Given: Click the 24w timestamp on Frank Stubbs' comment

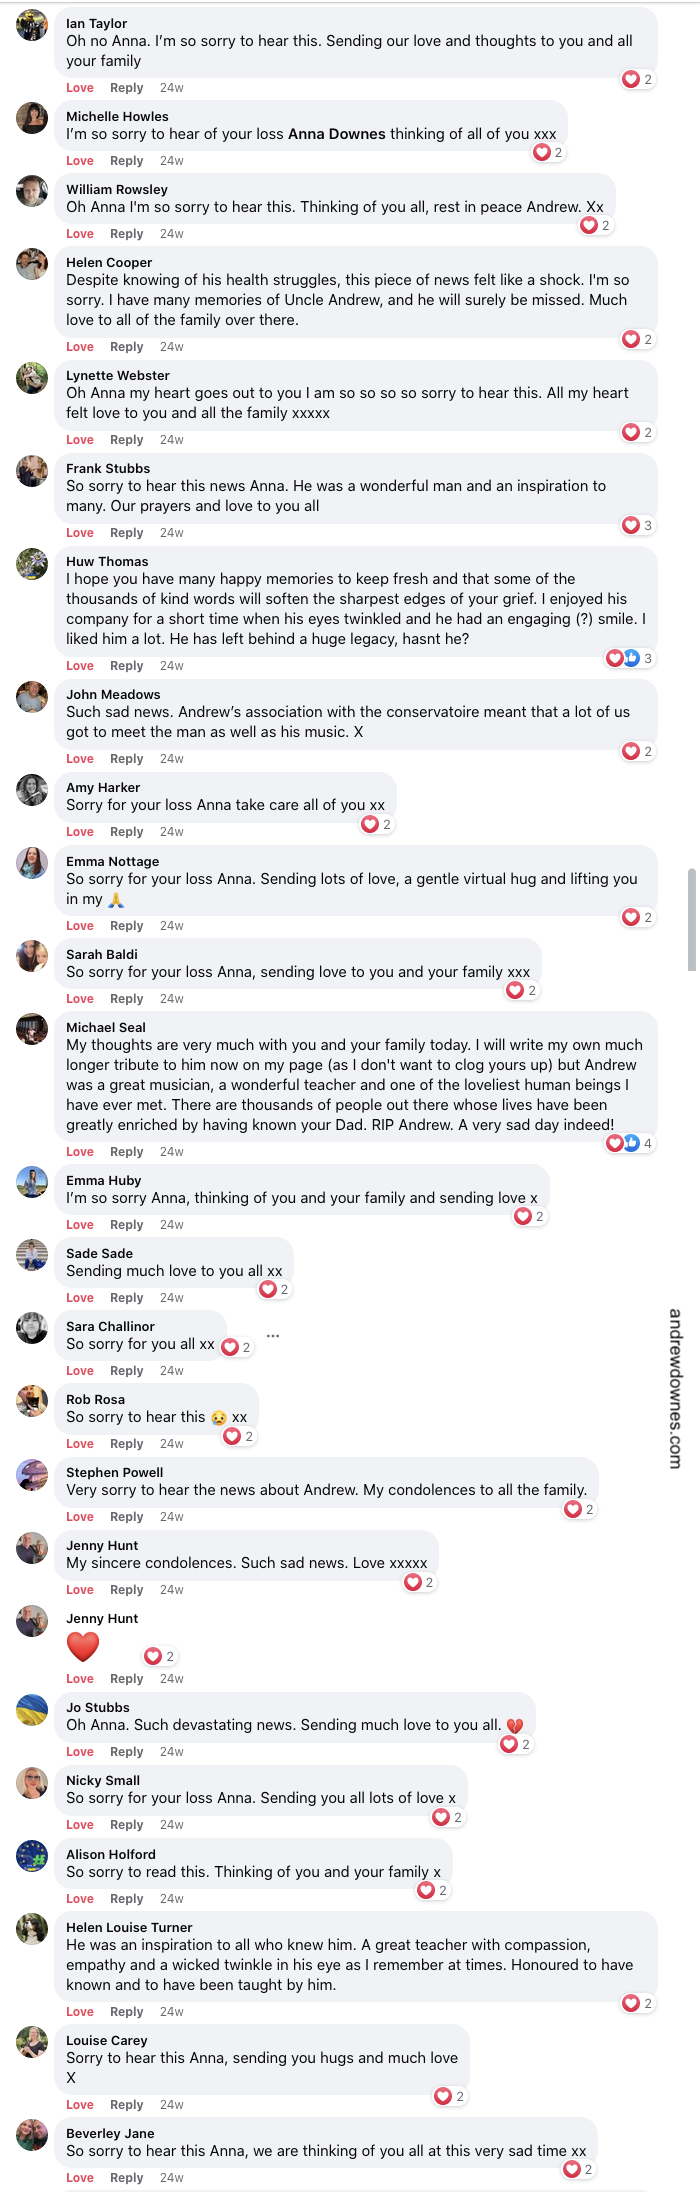Looking at the screenshot, I should click(171, 532).
